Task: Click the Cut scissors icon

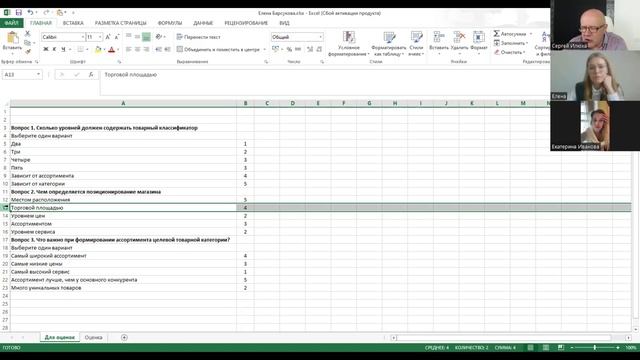Action: tap(27, 33)
